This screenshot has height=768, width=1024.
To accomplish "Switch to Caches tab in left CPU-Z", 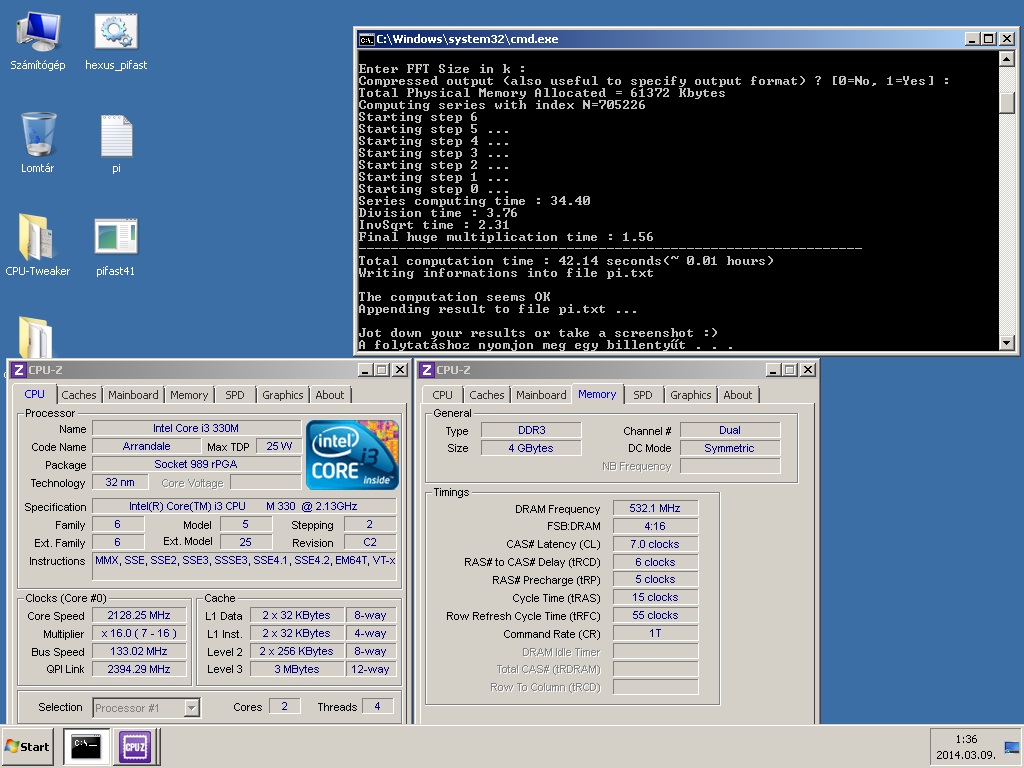I will coord(78,395).
